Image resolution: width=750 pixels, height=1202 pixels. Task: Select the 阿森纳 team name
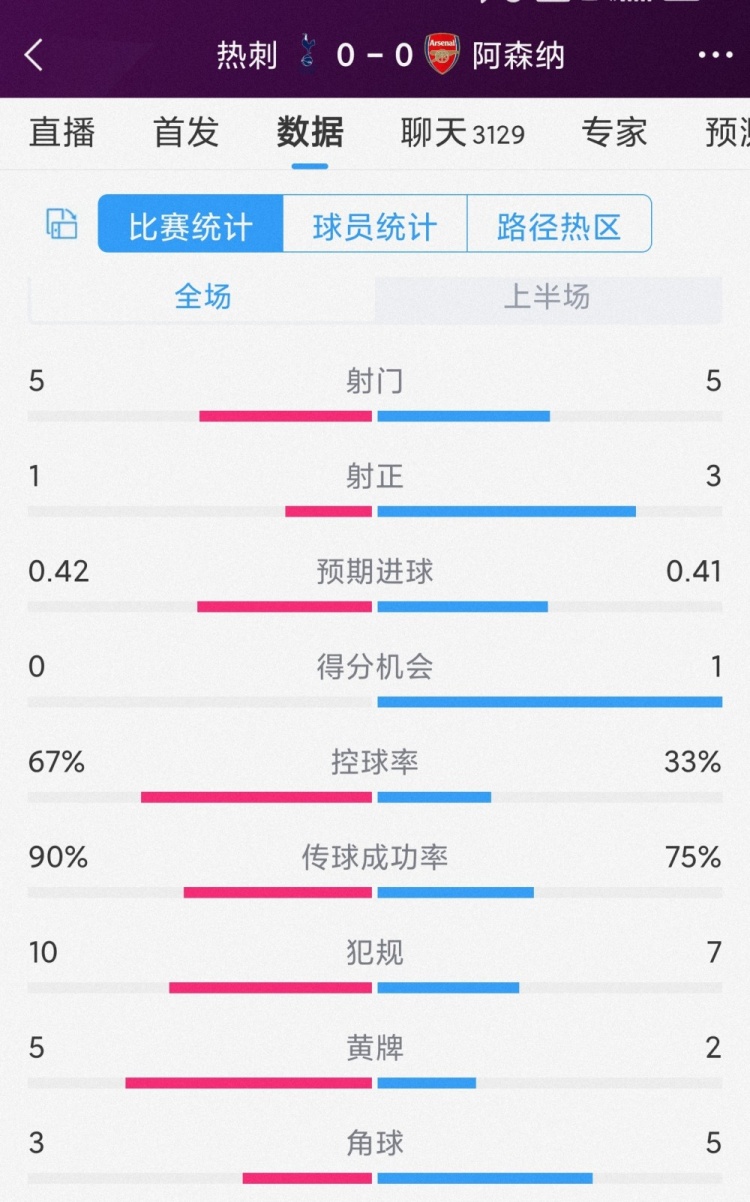pos(512,56)
